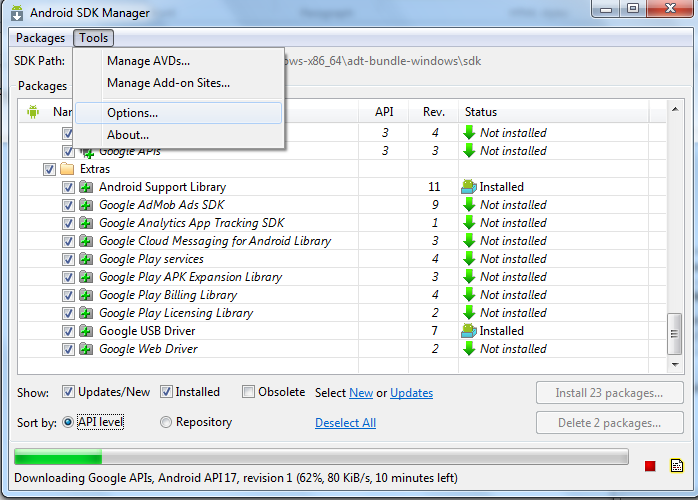Uncheck Google Analytics App Tracking SDK checkbox

pyautogui.click(x=68, y=223)
